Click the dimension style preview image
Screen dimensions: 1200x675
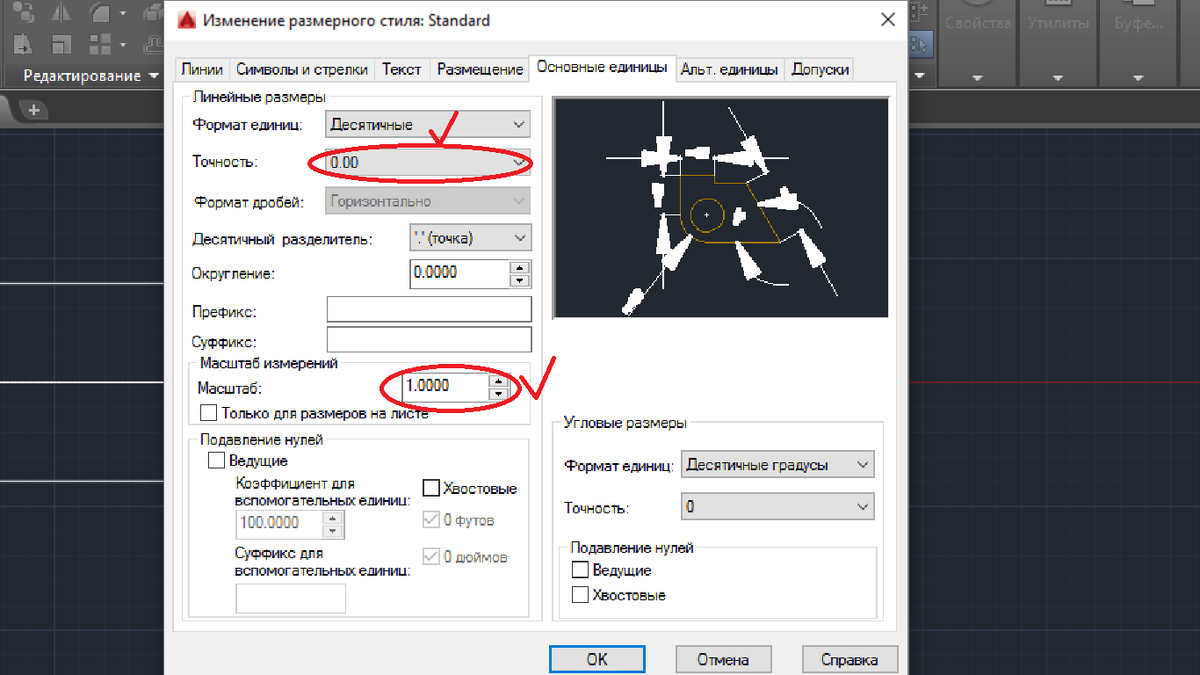pyautogui.click(x=720, y=207)
